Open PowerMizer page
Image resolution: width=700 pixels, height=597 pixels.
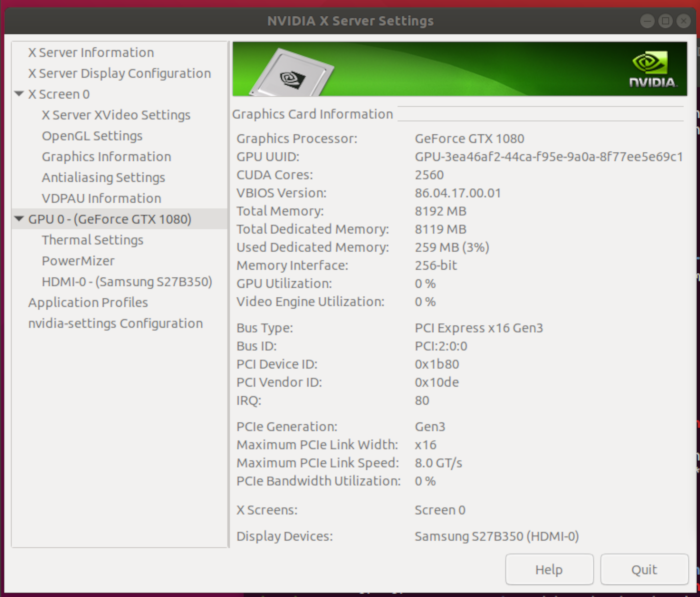(x=78, y=261)
